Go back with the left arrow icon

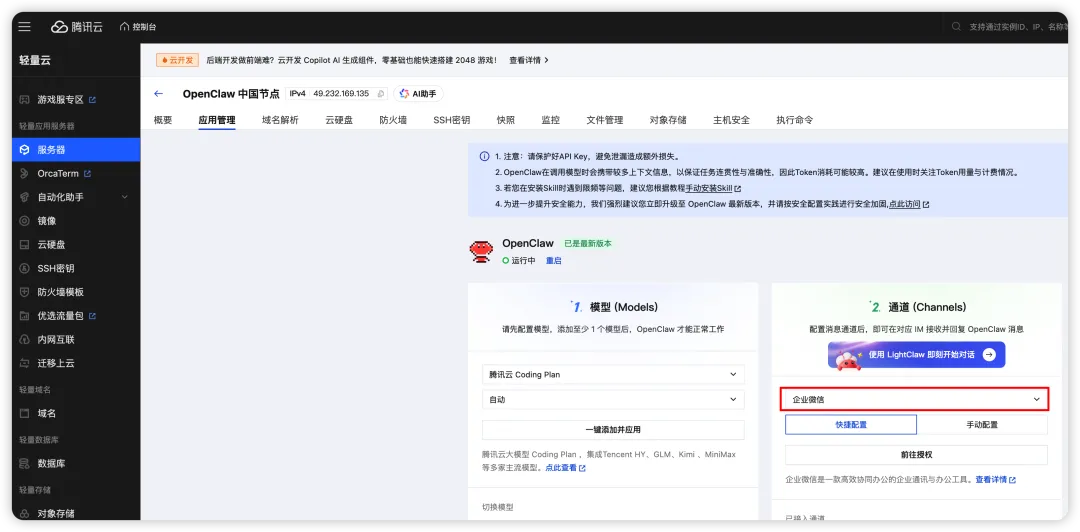point(159,94)
